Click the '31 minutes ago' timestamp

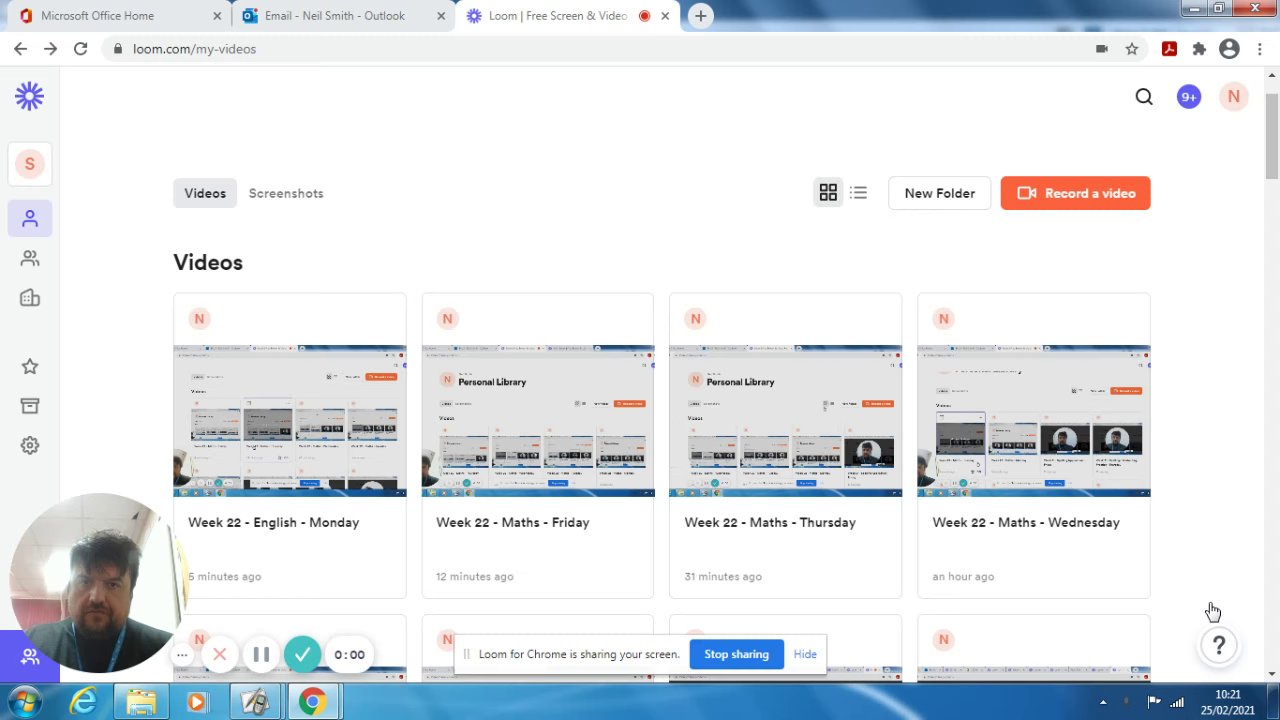coord(723,576)
